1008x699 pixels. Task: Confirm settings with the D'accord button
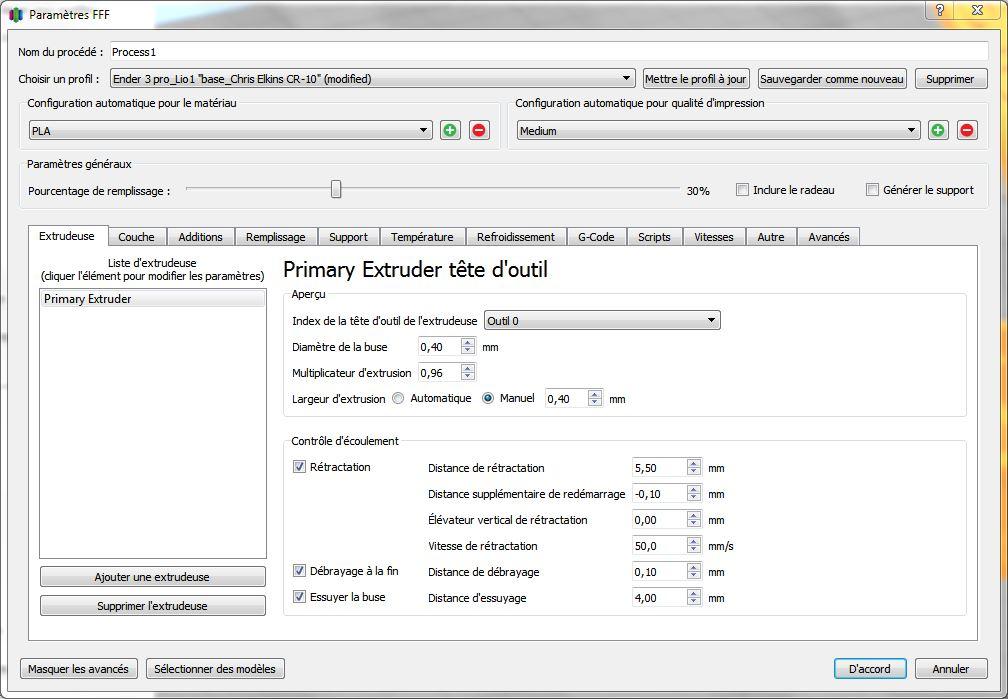[870, 669]
